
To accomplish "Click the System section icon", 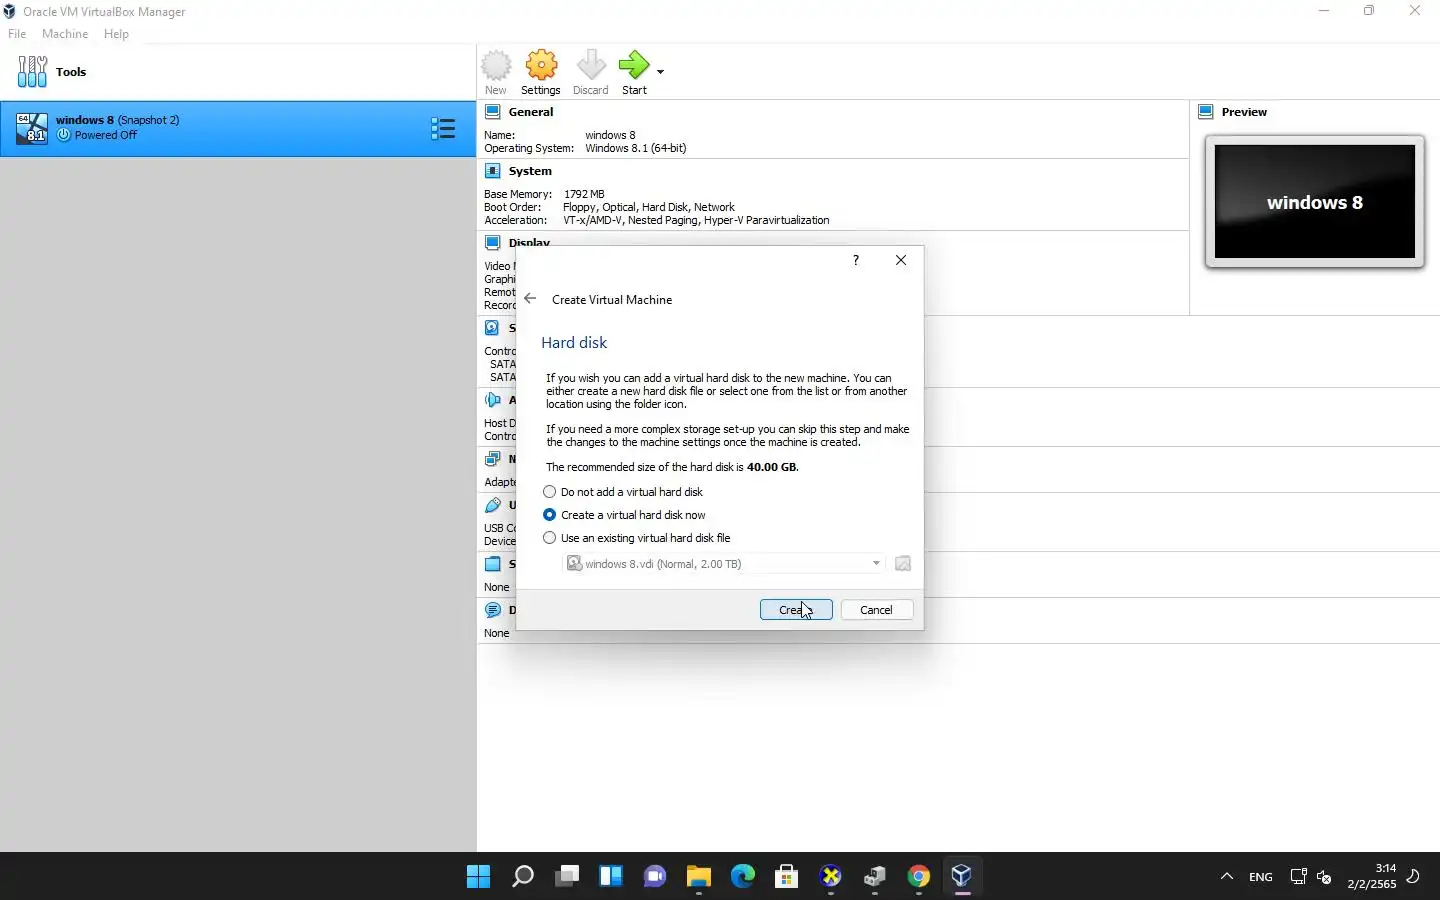I will click(x=492, y=171).
